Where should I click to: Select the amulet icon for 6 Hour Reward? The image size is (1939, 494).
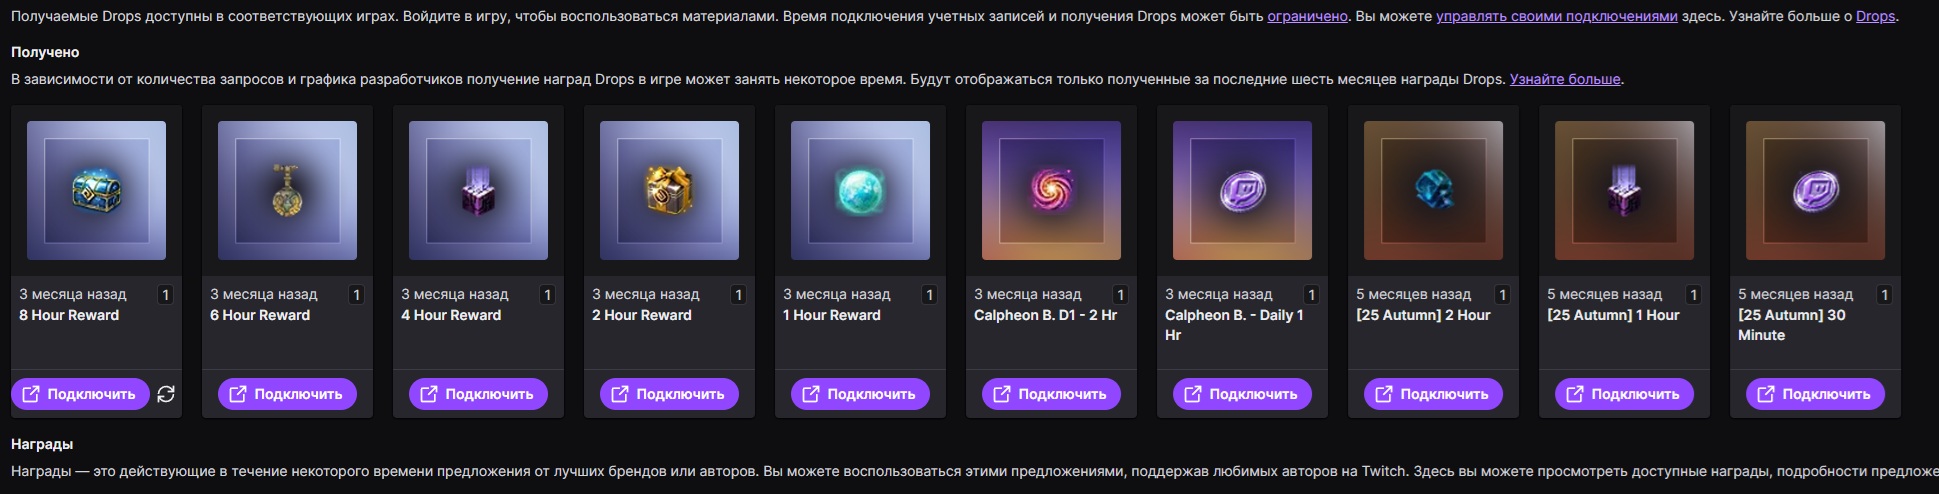(287, 191)
